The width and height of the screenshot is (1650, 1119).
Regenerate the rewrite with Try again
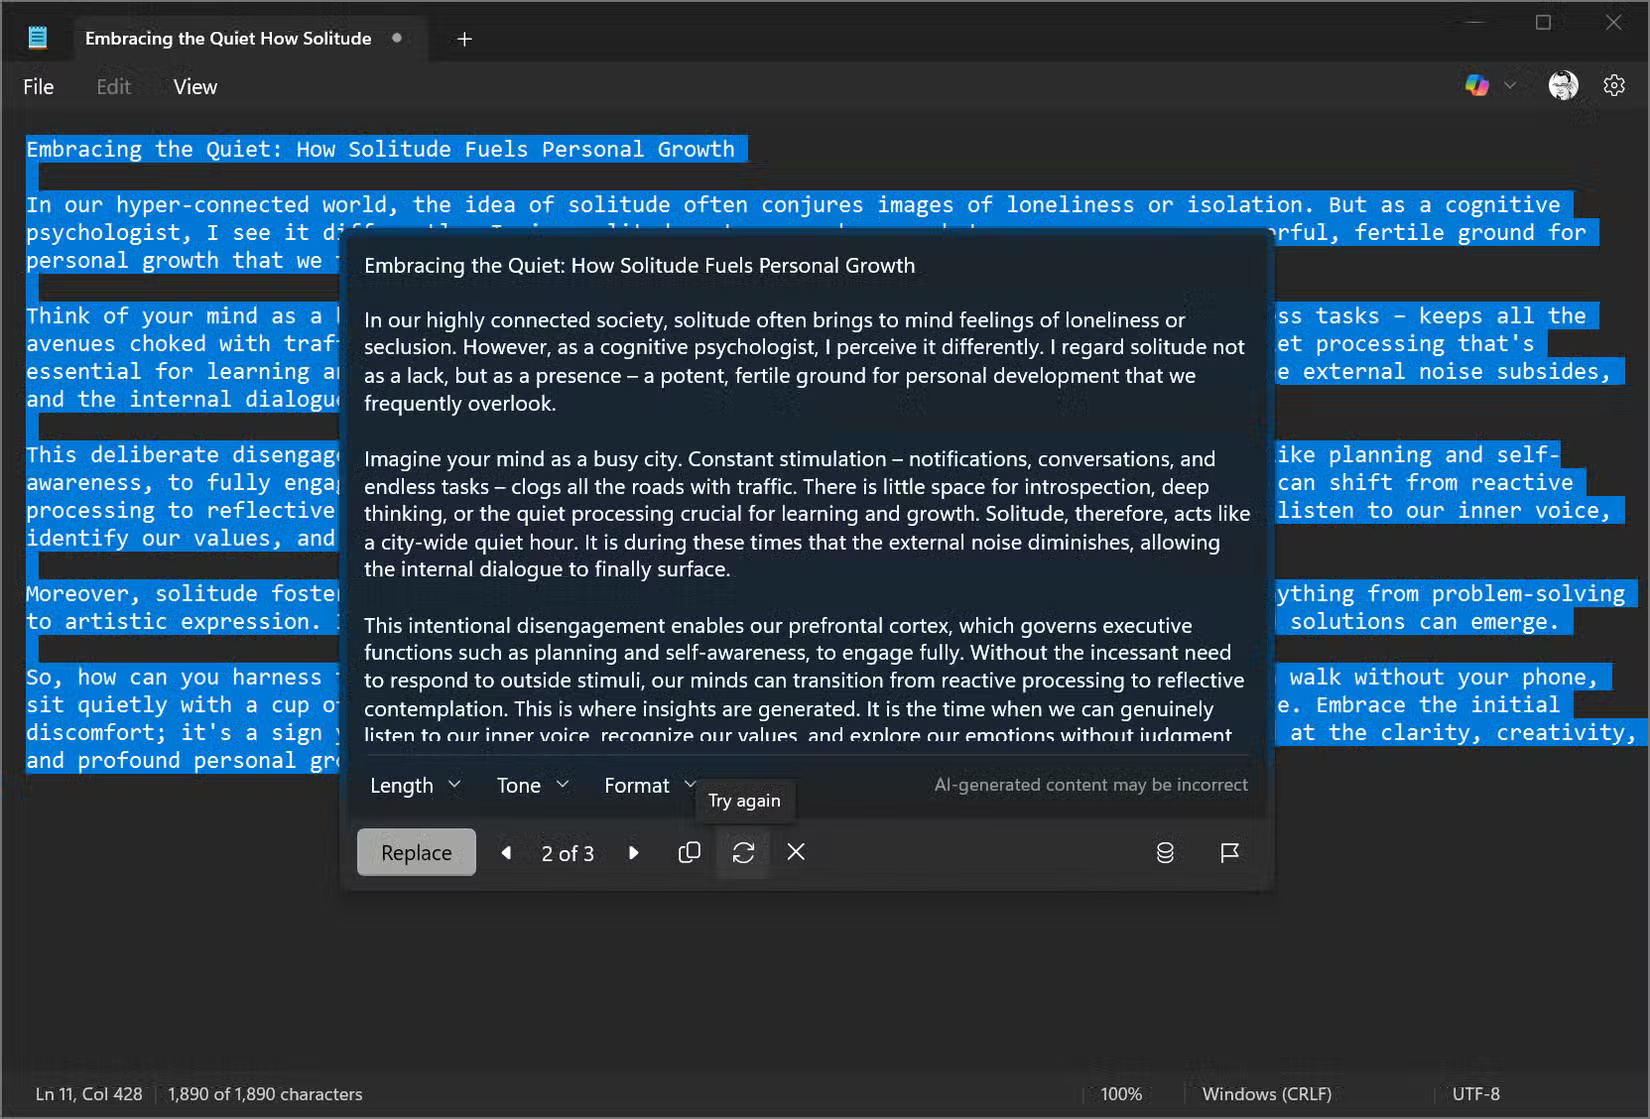click(x=742, y=852)
